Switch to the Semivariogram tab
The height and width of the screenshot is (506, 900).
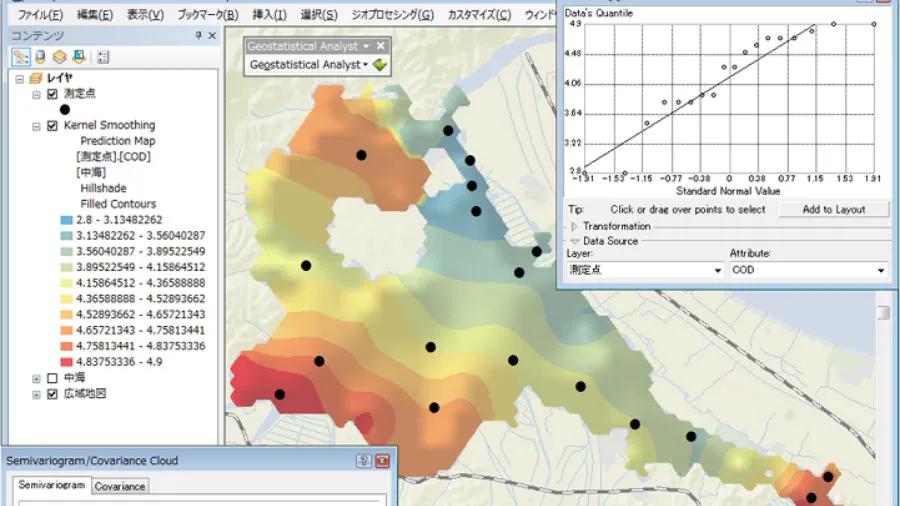(x=52, y=485)
